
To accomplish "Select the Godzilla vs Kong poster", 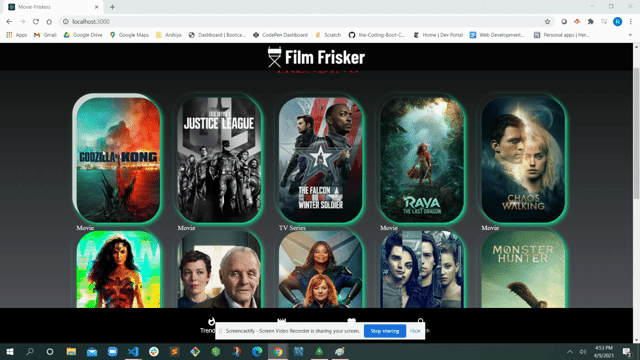I will pyautogui.click(x=118, y=160).
